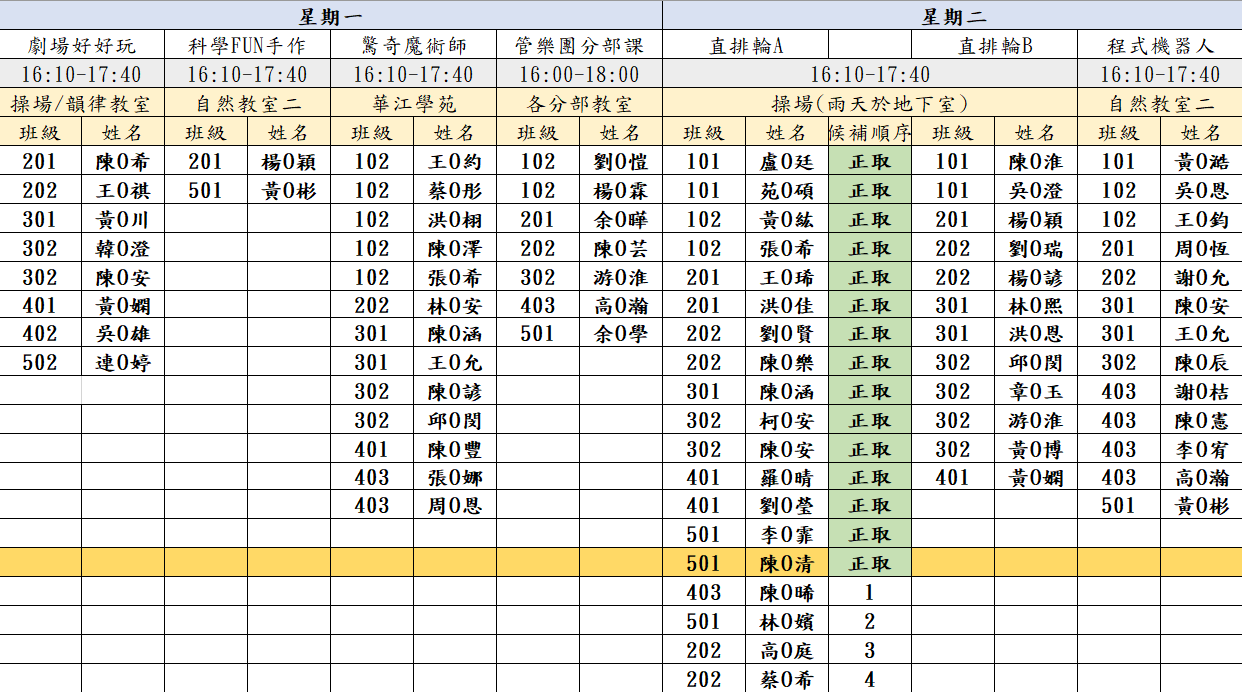Click the 程式機器人 course header

[x=1160, y=45]
